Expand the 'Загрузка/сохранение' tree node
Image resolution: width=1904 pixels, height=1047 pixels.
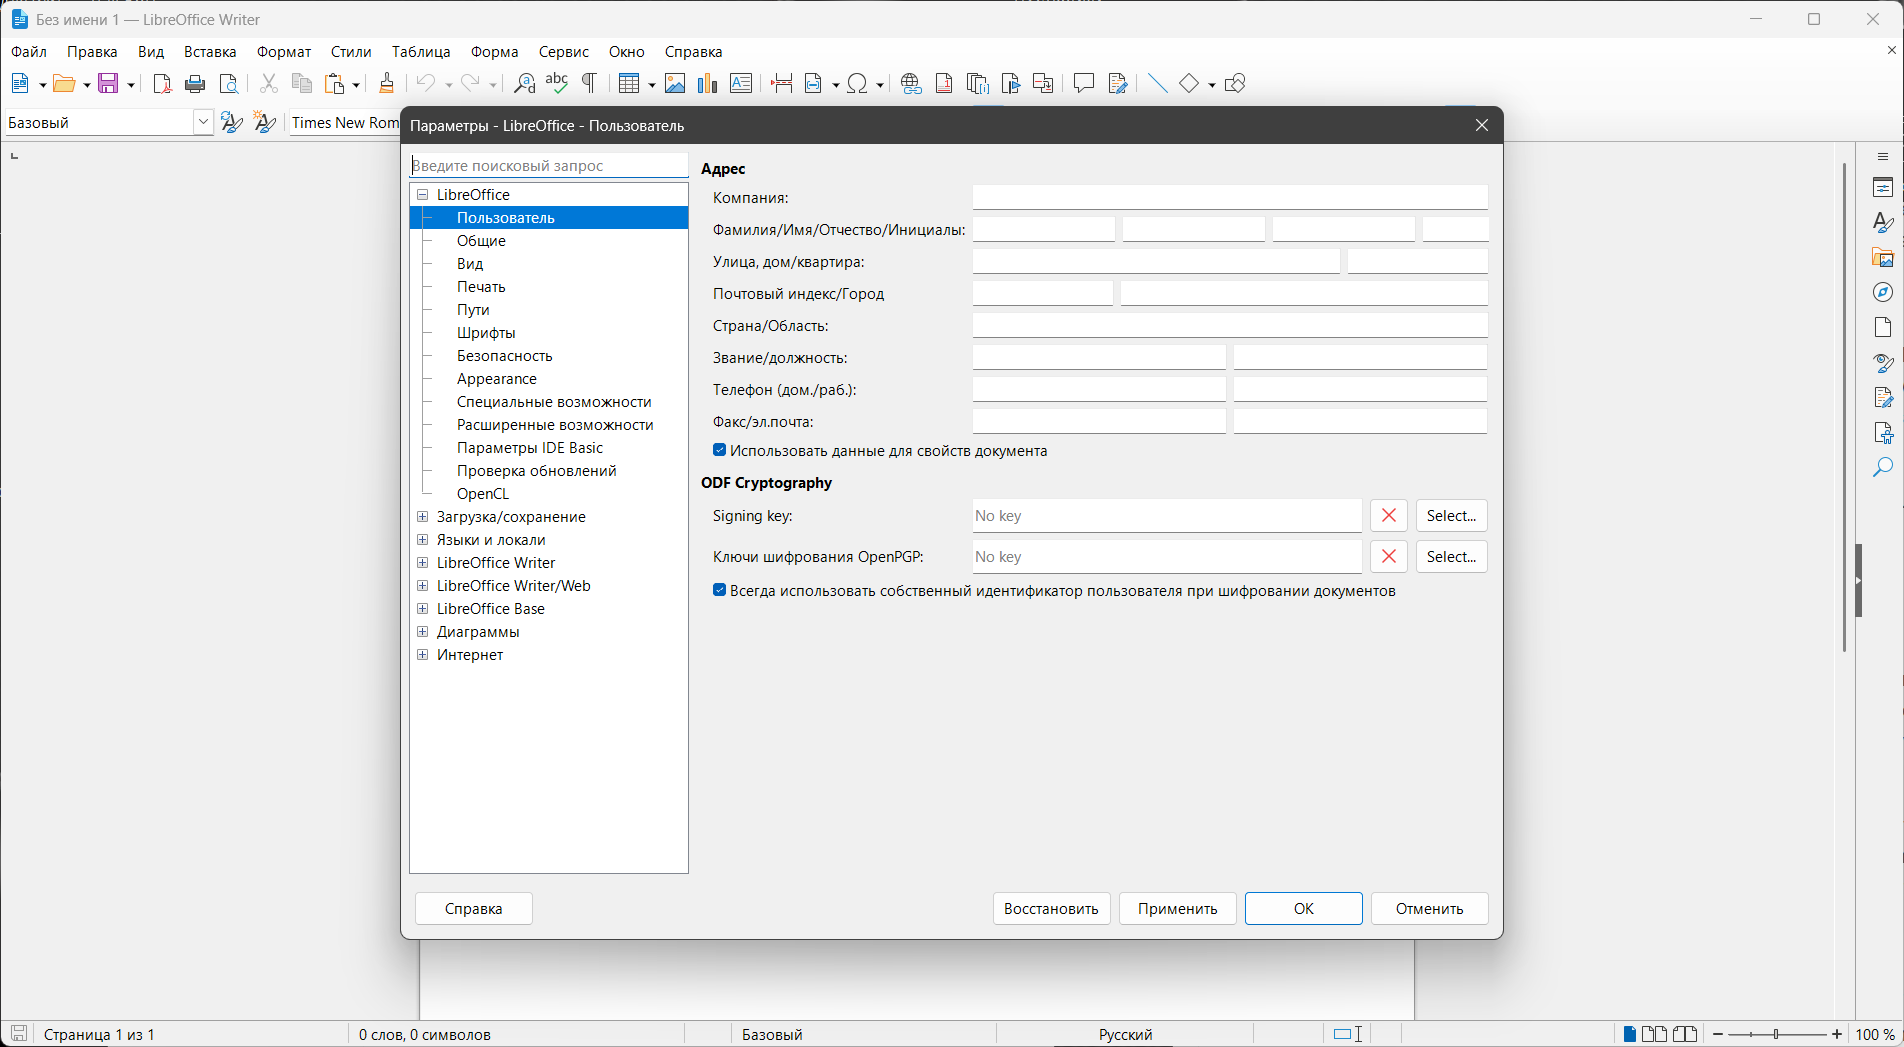click(x=423, y=517)
